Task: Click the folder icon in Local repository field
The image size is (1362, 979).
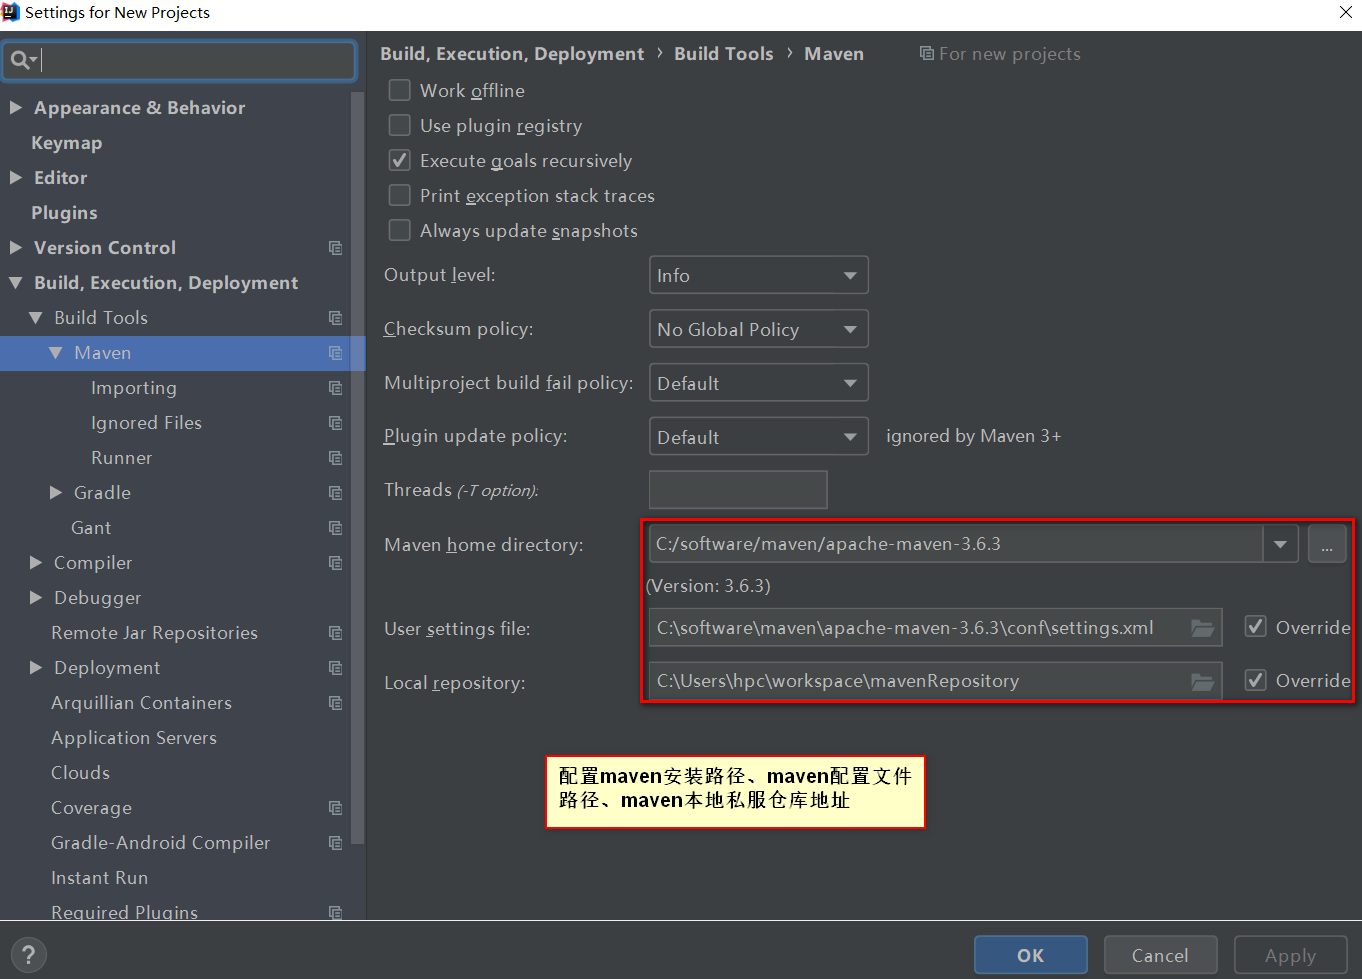Action: pyautogui.click(x=1202, y=682)
